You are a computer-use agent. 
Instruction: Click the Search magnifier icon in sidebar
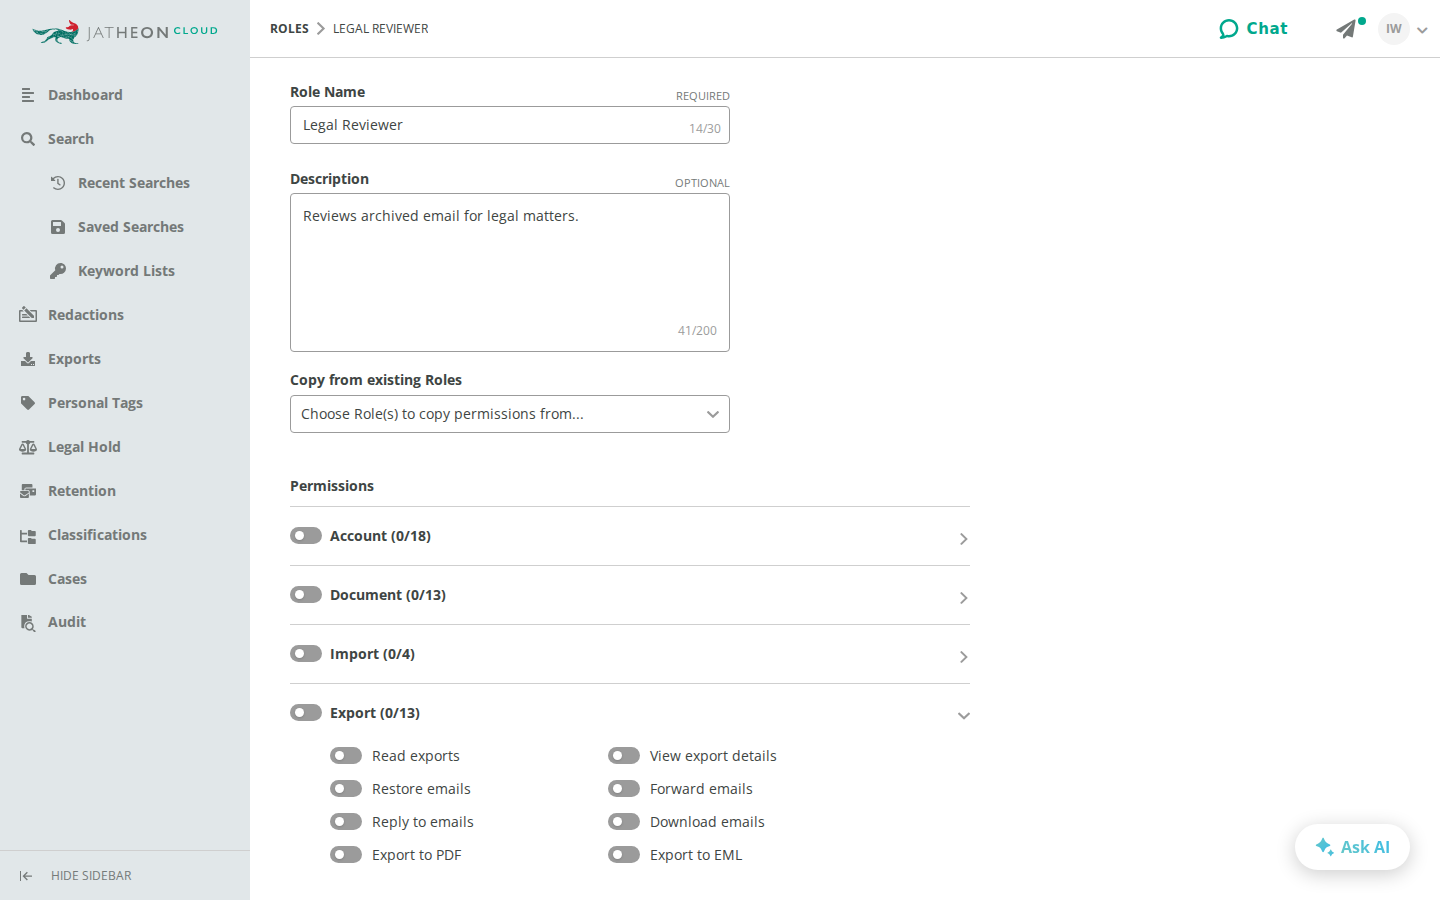click(x=28, y=139)
